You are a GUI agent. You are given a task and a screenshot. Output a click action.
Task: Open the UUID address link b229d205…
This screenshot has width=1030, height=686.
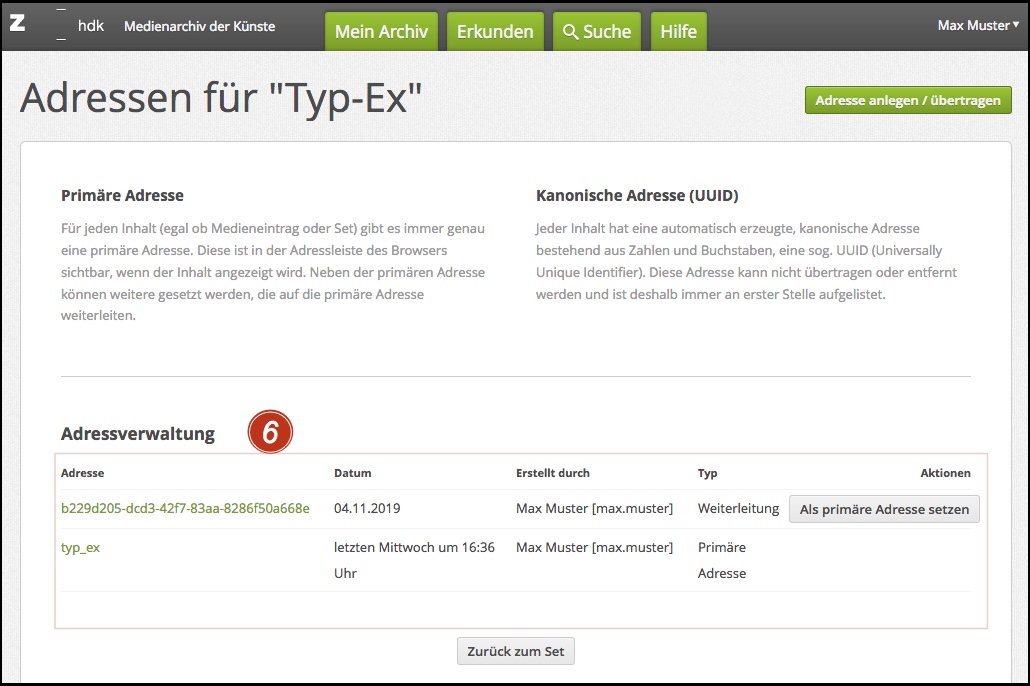(185, 508)
